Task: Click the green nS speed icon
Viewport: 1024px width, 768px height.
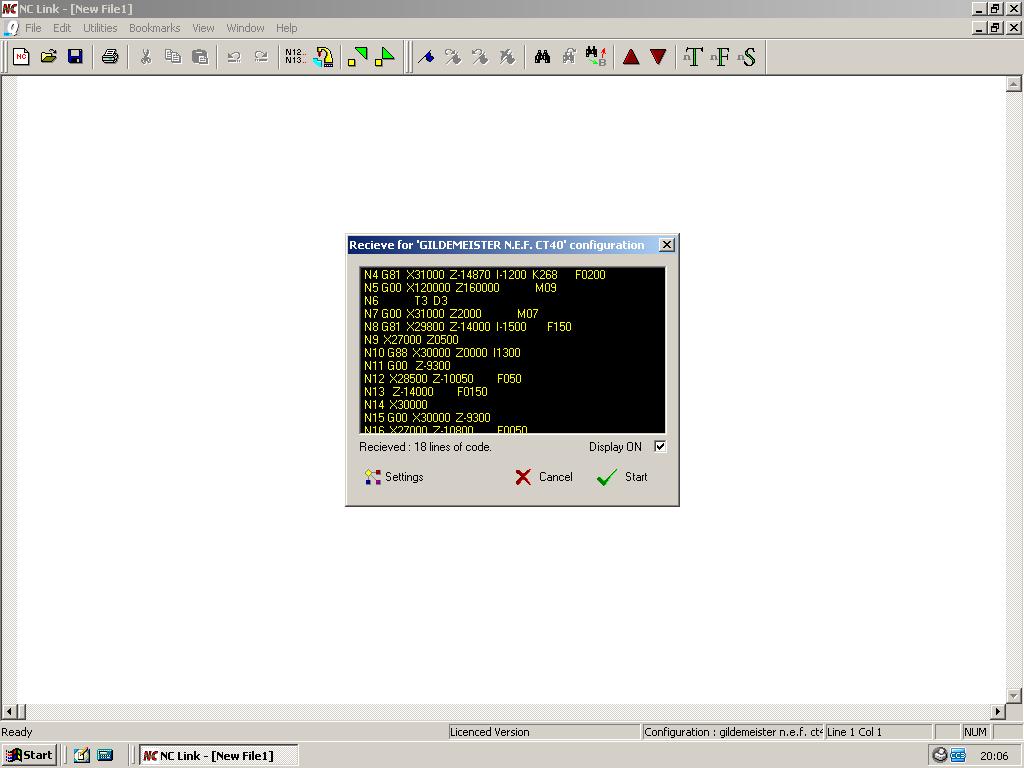Action: pos(747,57)
